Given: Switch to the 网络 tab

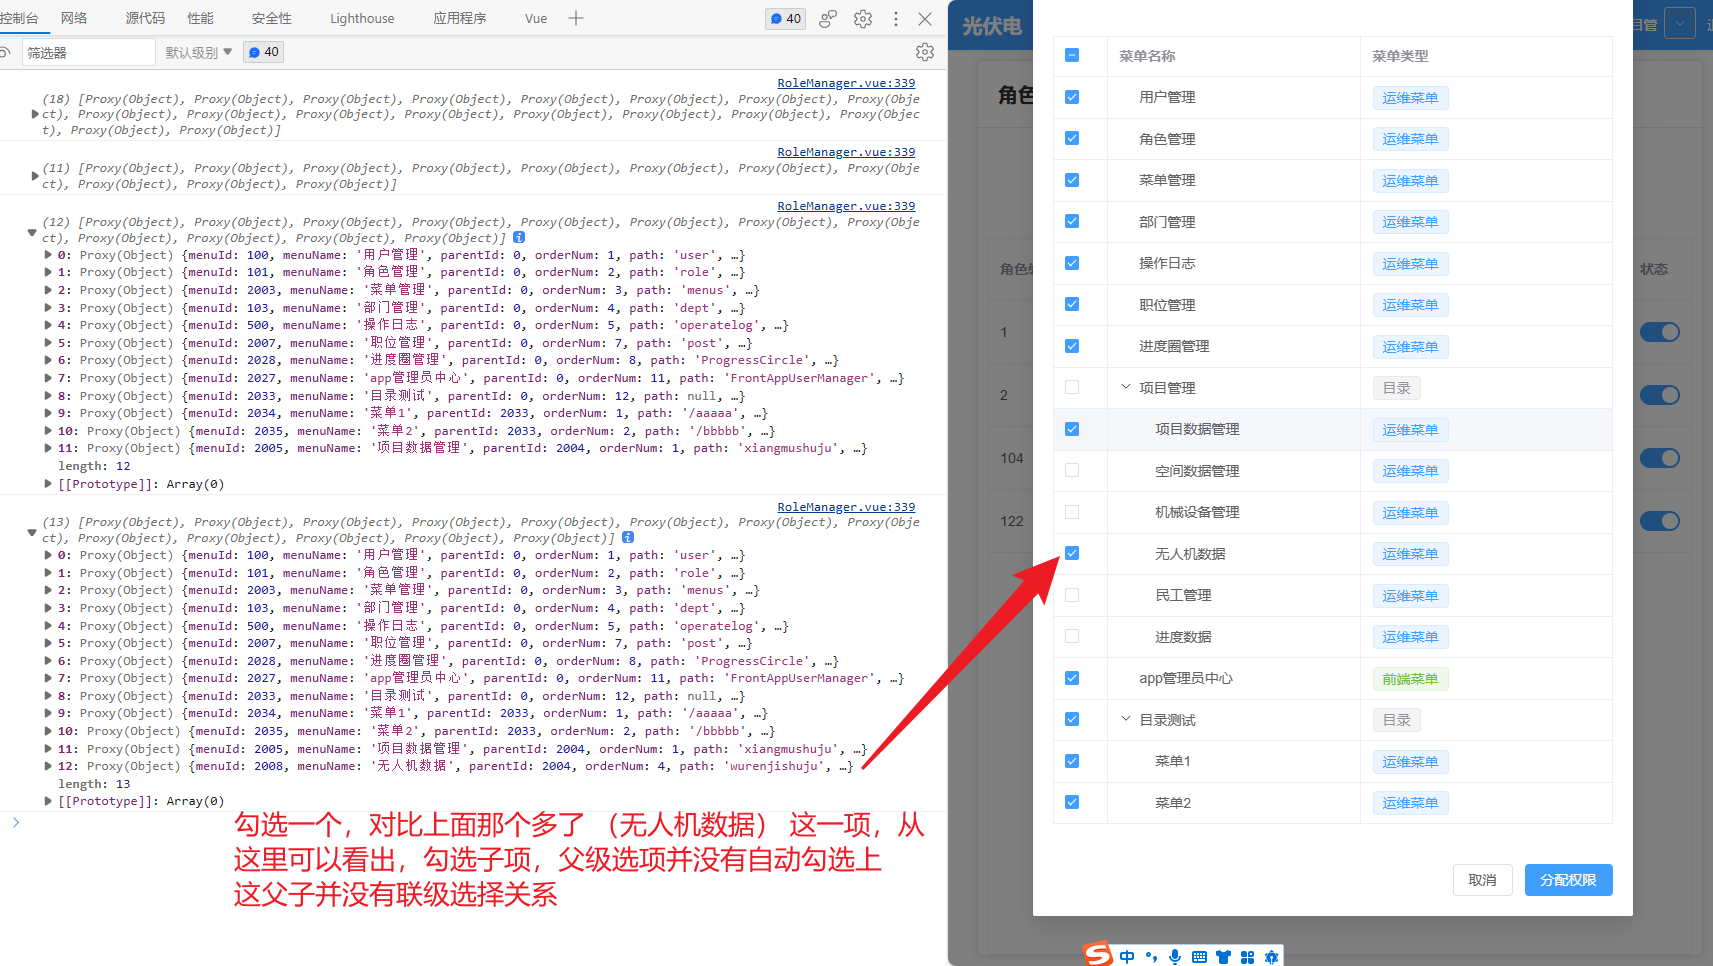Looking at the screenshot, I should tap(74, 18).
